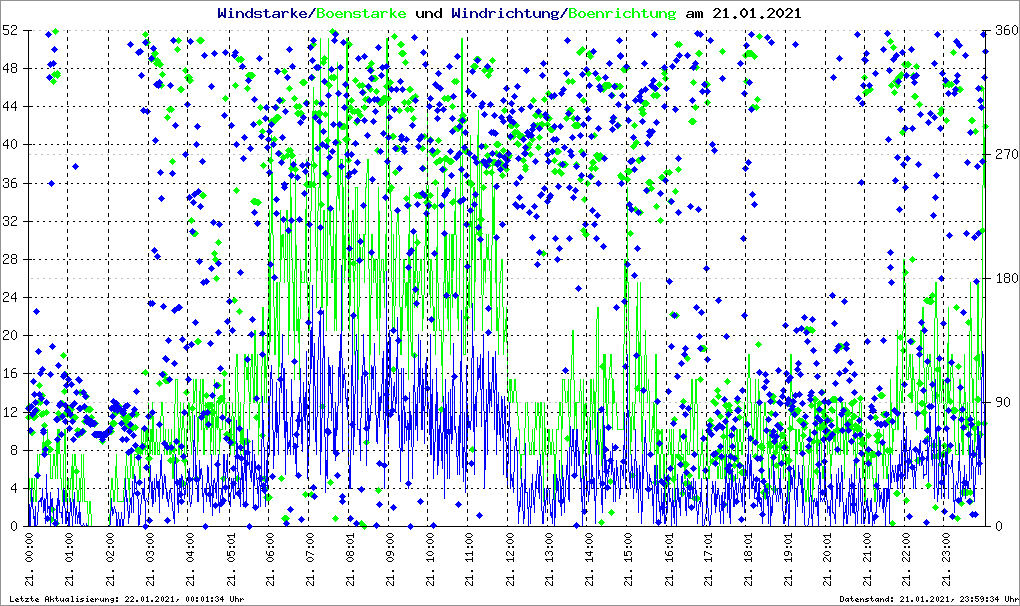Click right axis value 90

coord(1004,402)
